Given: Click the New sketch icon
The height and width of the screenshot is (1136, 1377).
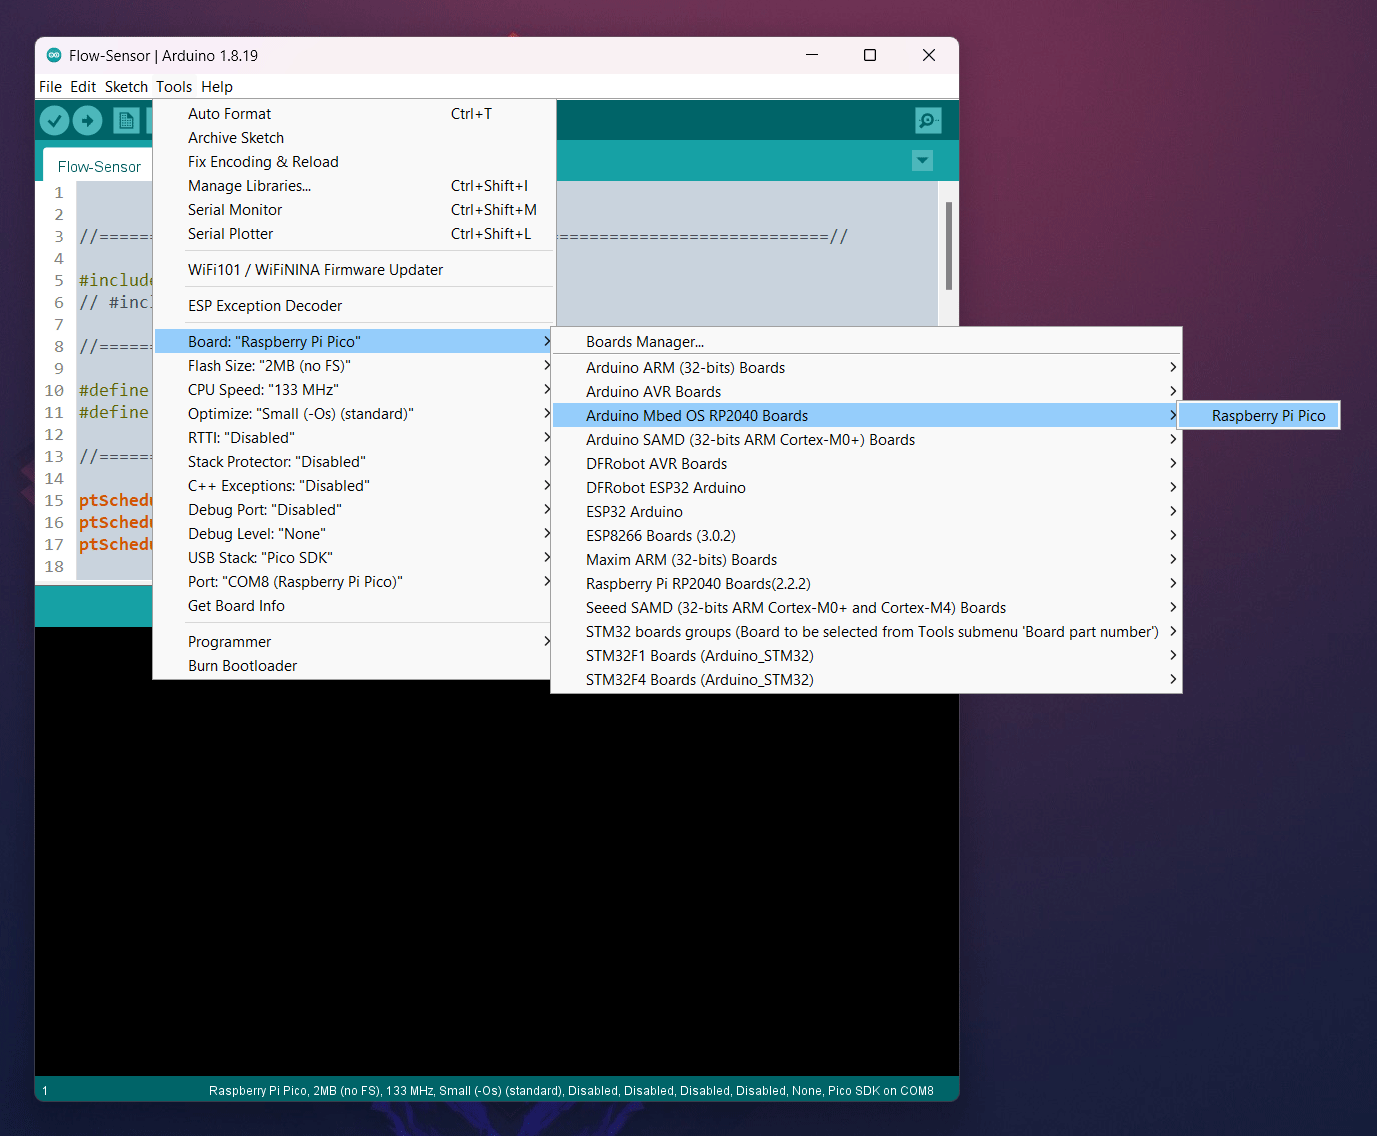Looking at the screenshot, I should click(x=126, y=121).
